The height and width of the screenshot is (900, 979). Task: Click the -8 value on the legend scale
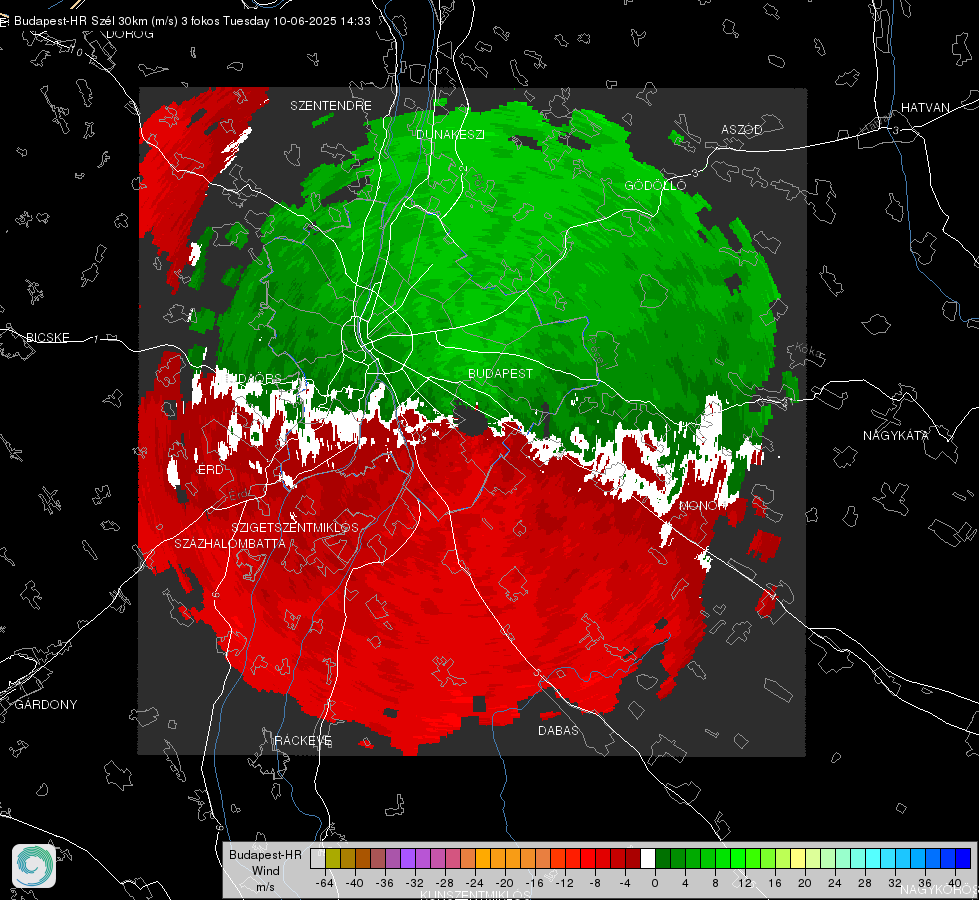click(x=595, y=883)
